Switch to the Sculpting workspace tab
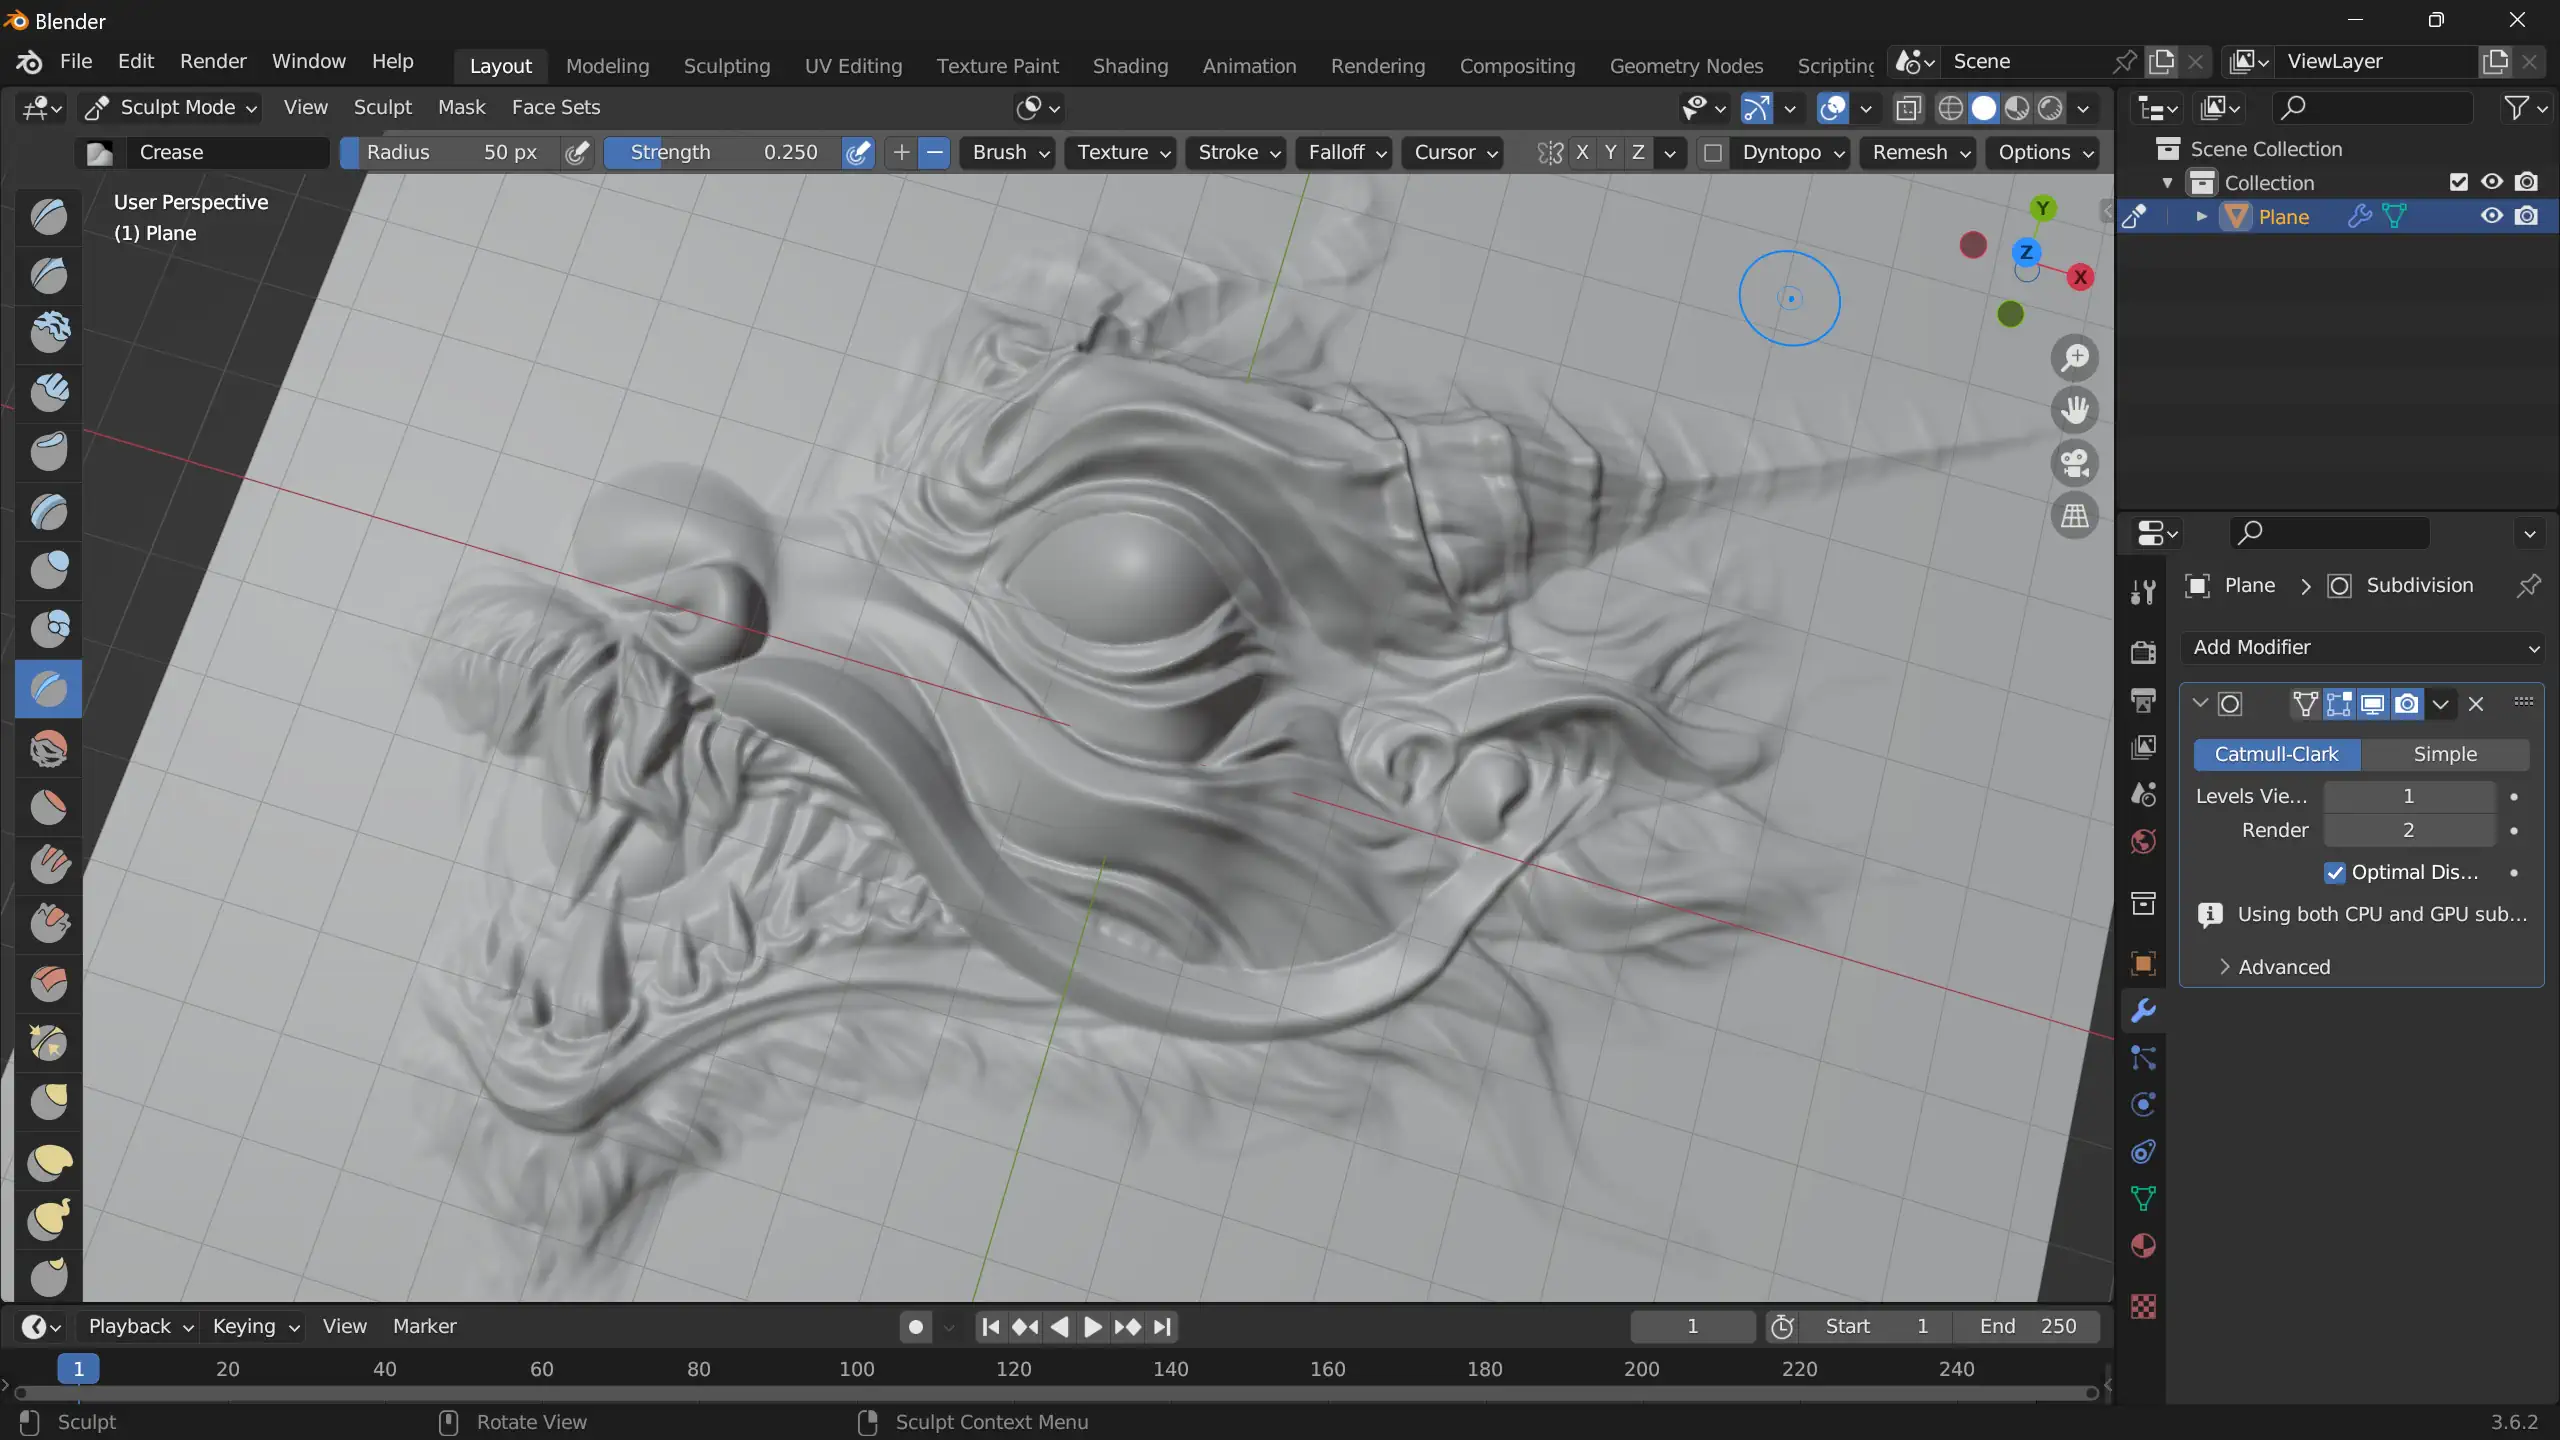 (x=727, y=65)
